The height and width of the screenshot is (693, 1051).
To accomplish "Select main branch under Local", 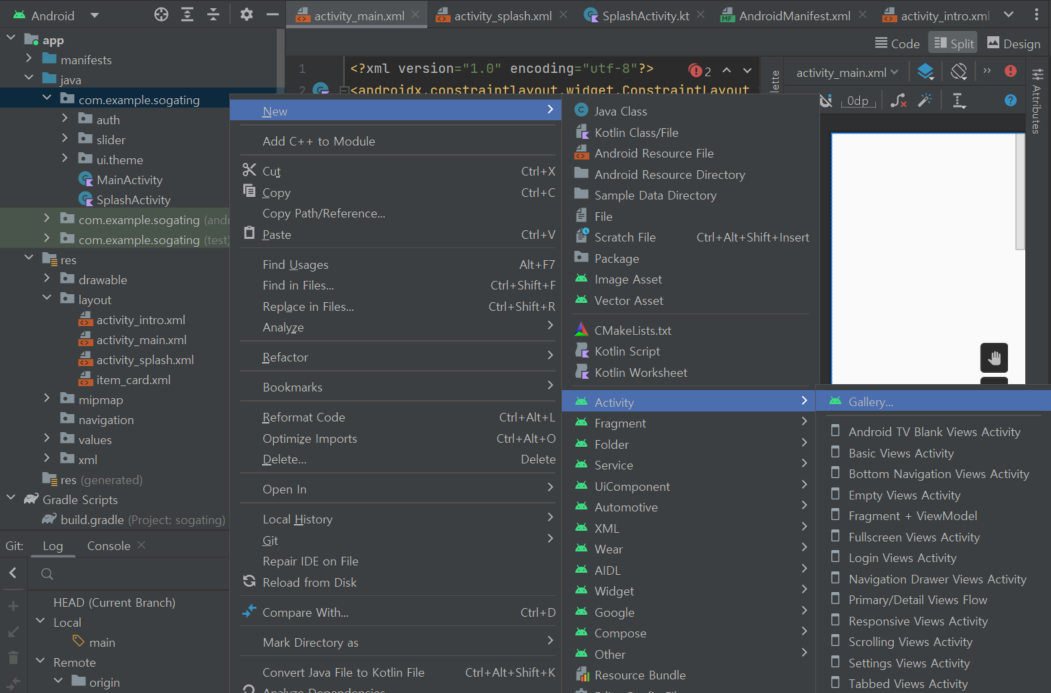I will coord(101,642).
